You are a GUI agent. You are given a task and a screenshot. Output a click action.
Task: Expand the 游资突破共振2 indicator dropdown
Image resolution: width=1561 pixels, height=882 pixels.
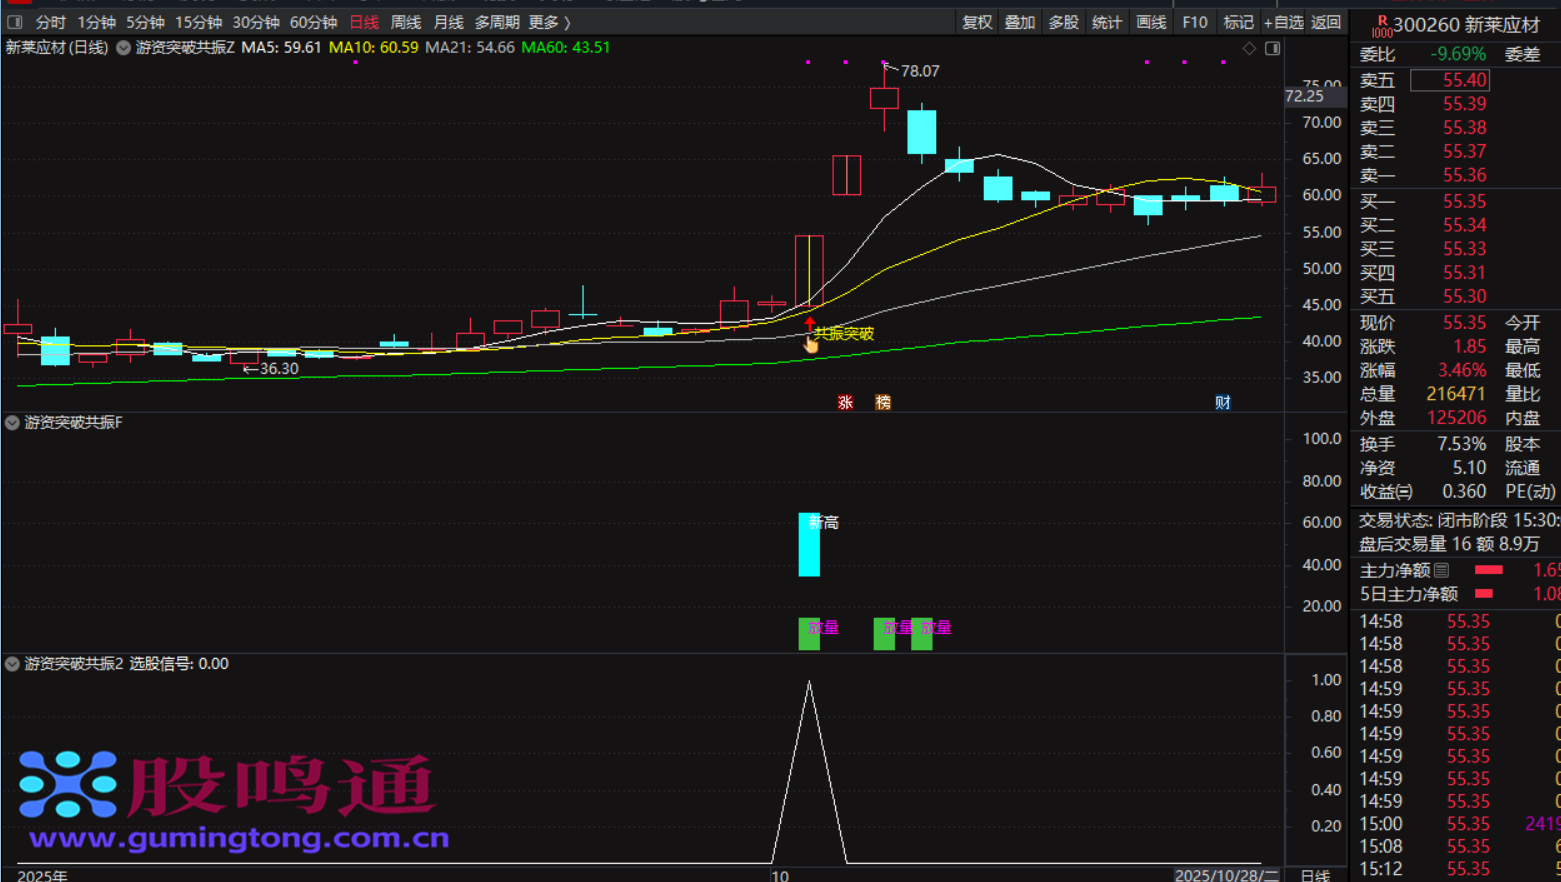12,664
